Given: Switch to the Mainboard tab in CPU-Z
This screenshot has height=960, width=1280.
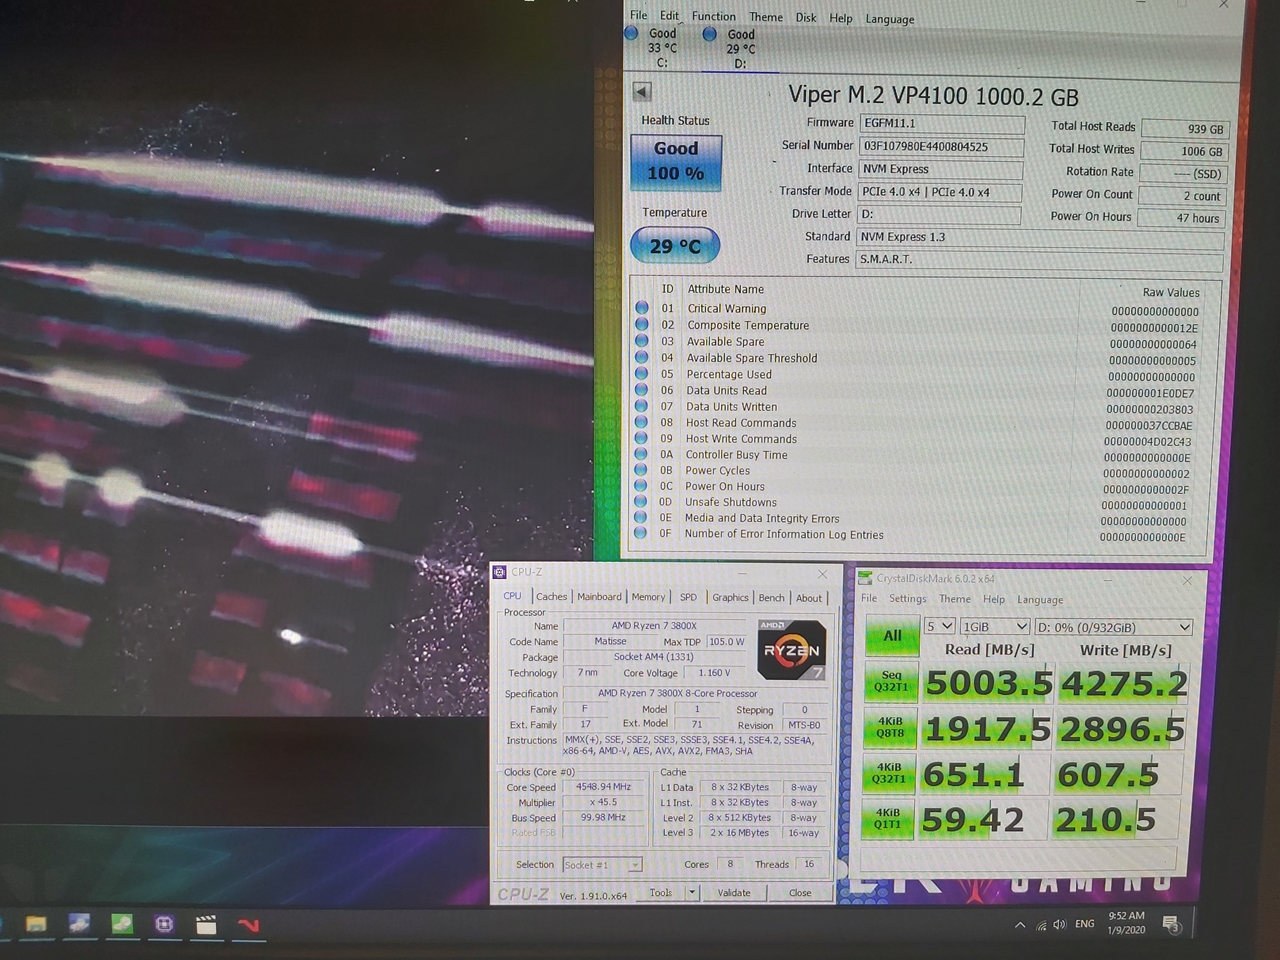Looking at the screenshot, I should point(599,597).
